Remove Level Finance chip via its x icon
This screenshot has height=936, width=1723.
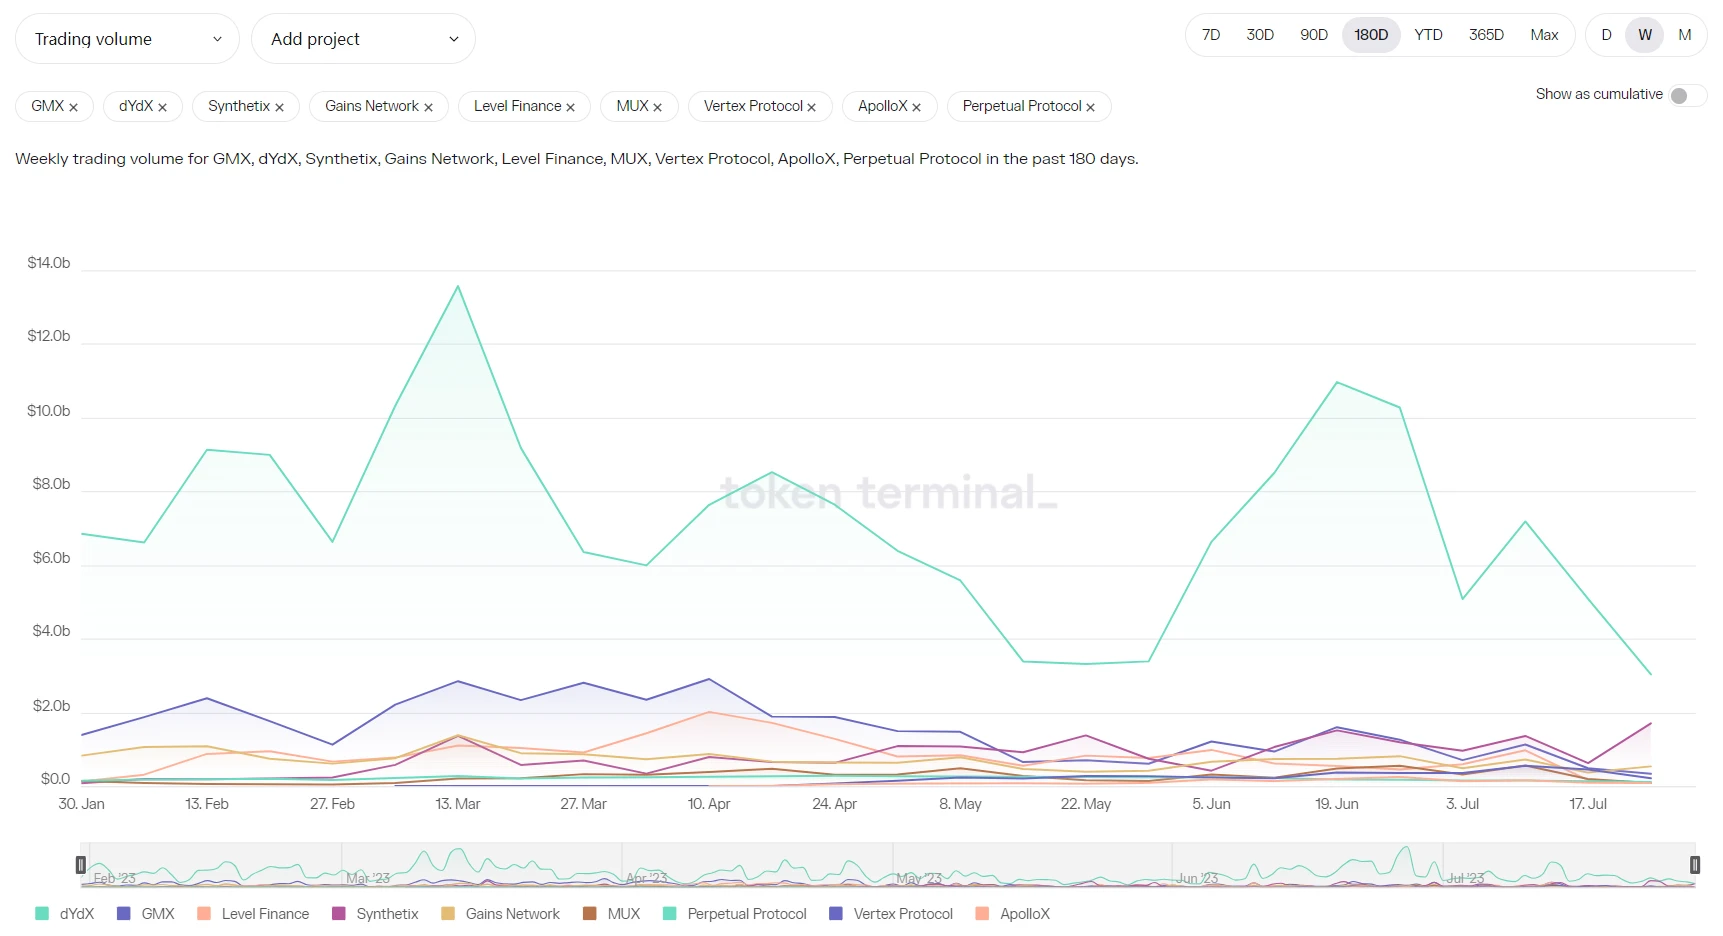coord(570,107)
